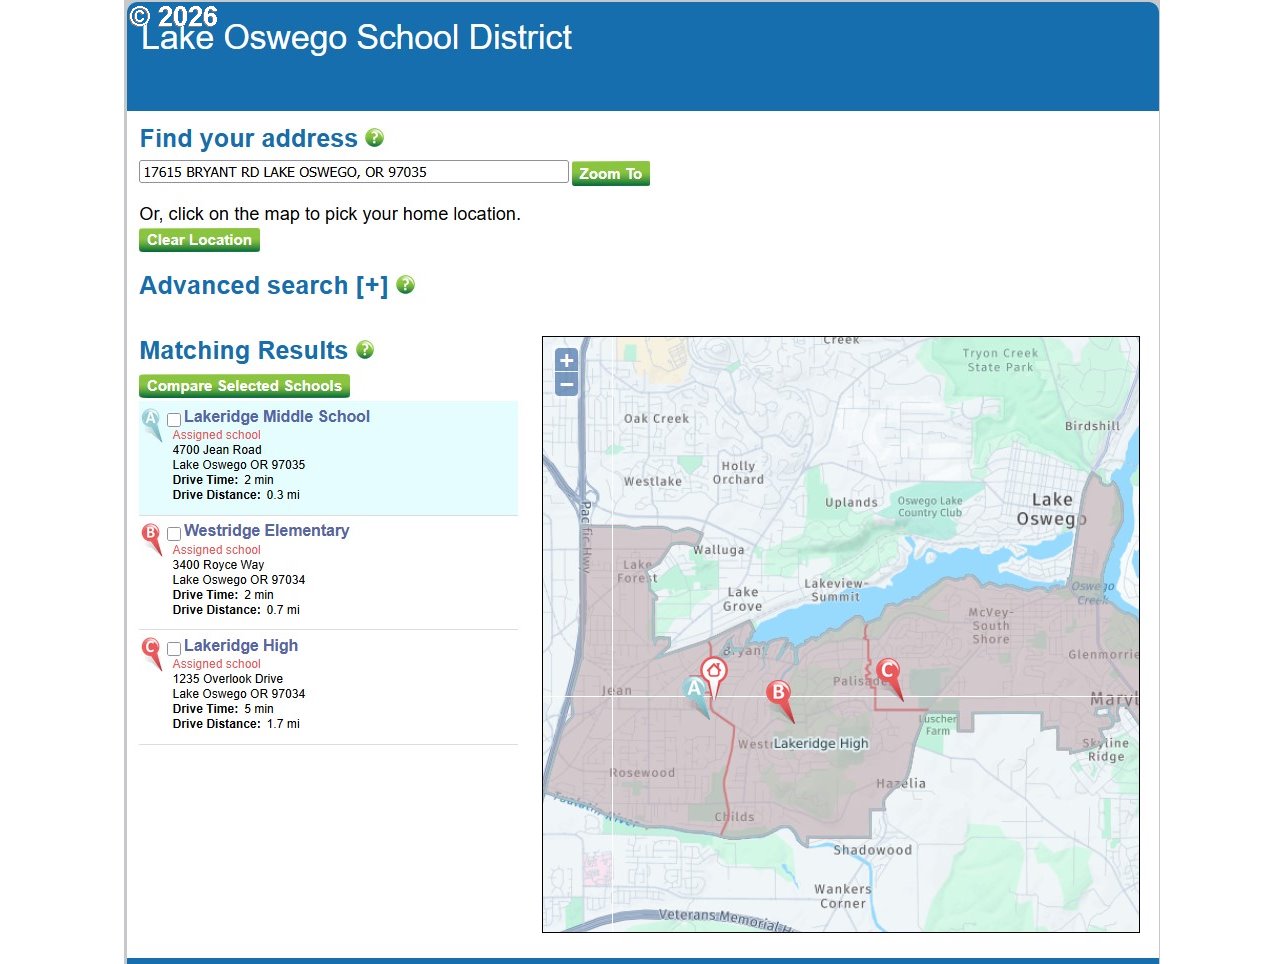Click the home location marker on map
This screenshot has width=1285, height=964.
713,673
